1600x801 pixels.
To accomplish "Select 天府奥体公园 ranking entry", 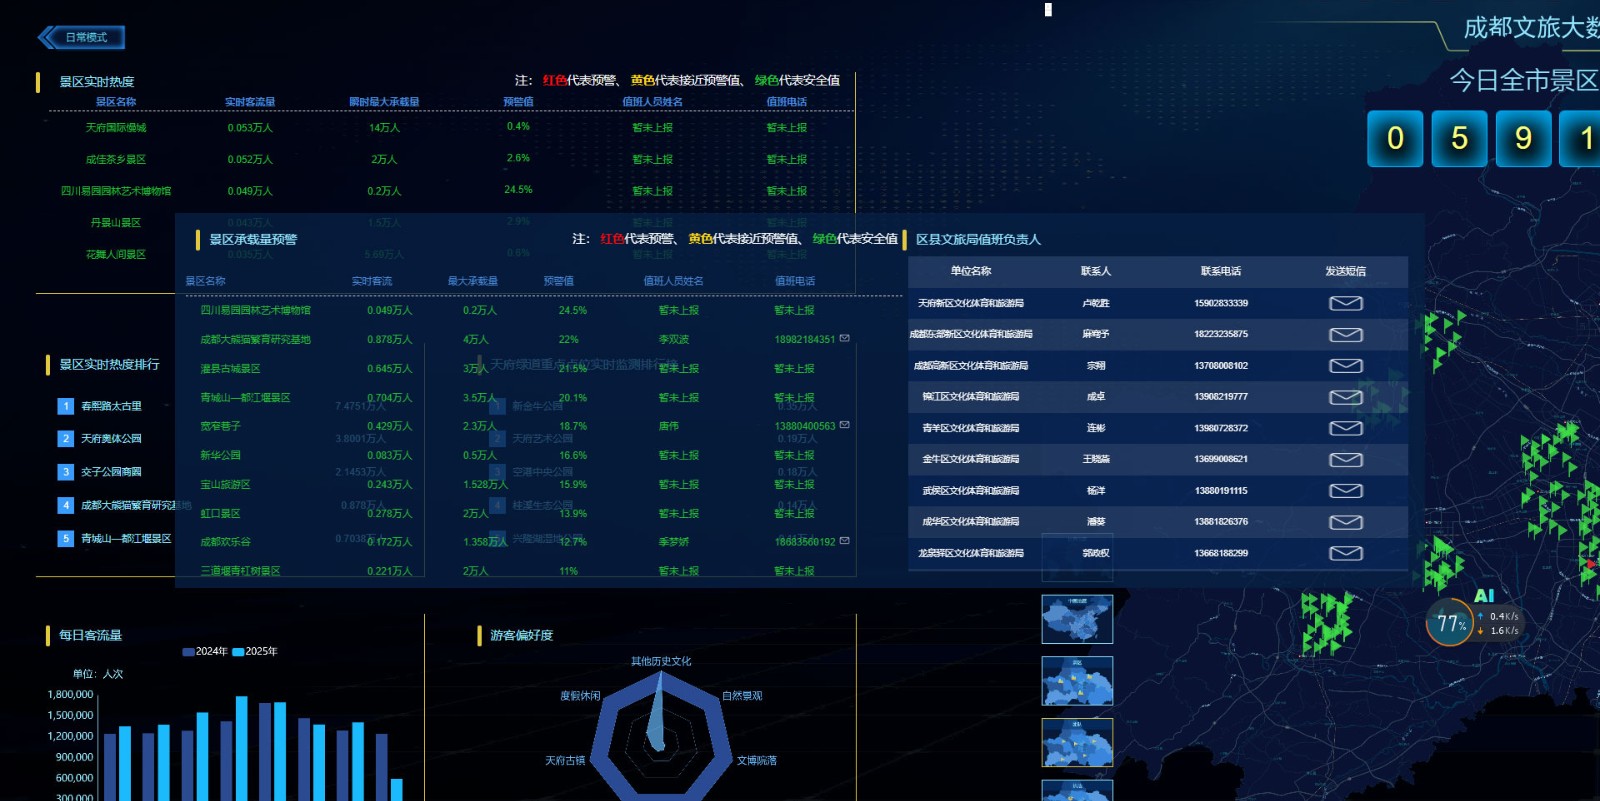I will click(111, 439).
